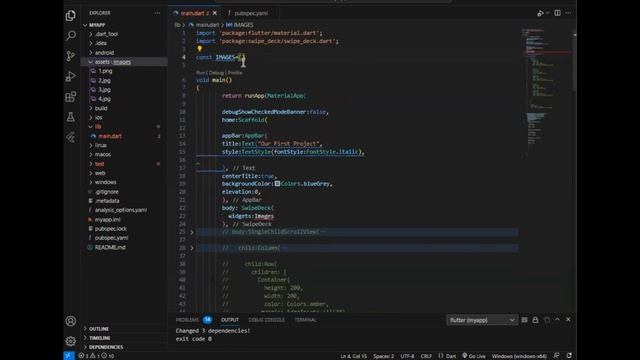Open the Extensions view
640x360 pixels.
(71, 97)
